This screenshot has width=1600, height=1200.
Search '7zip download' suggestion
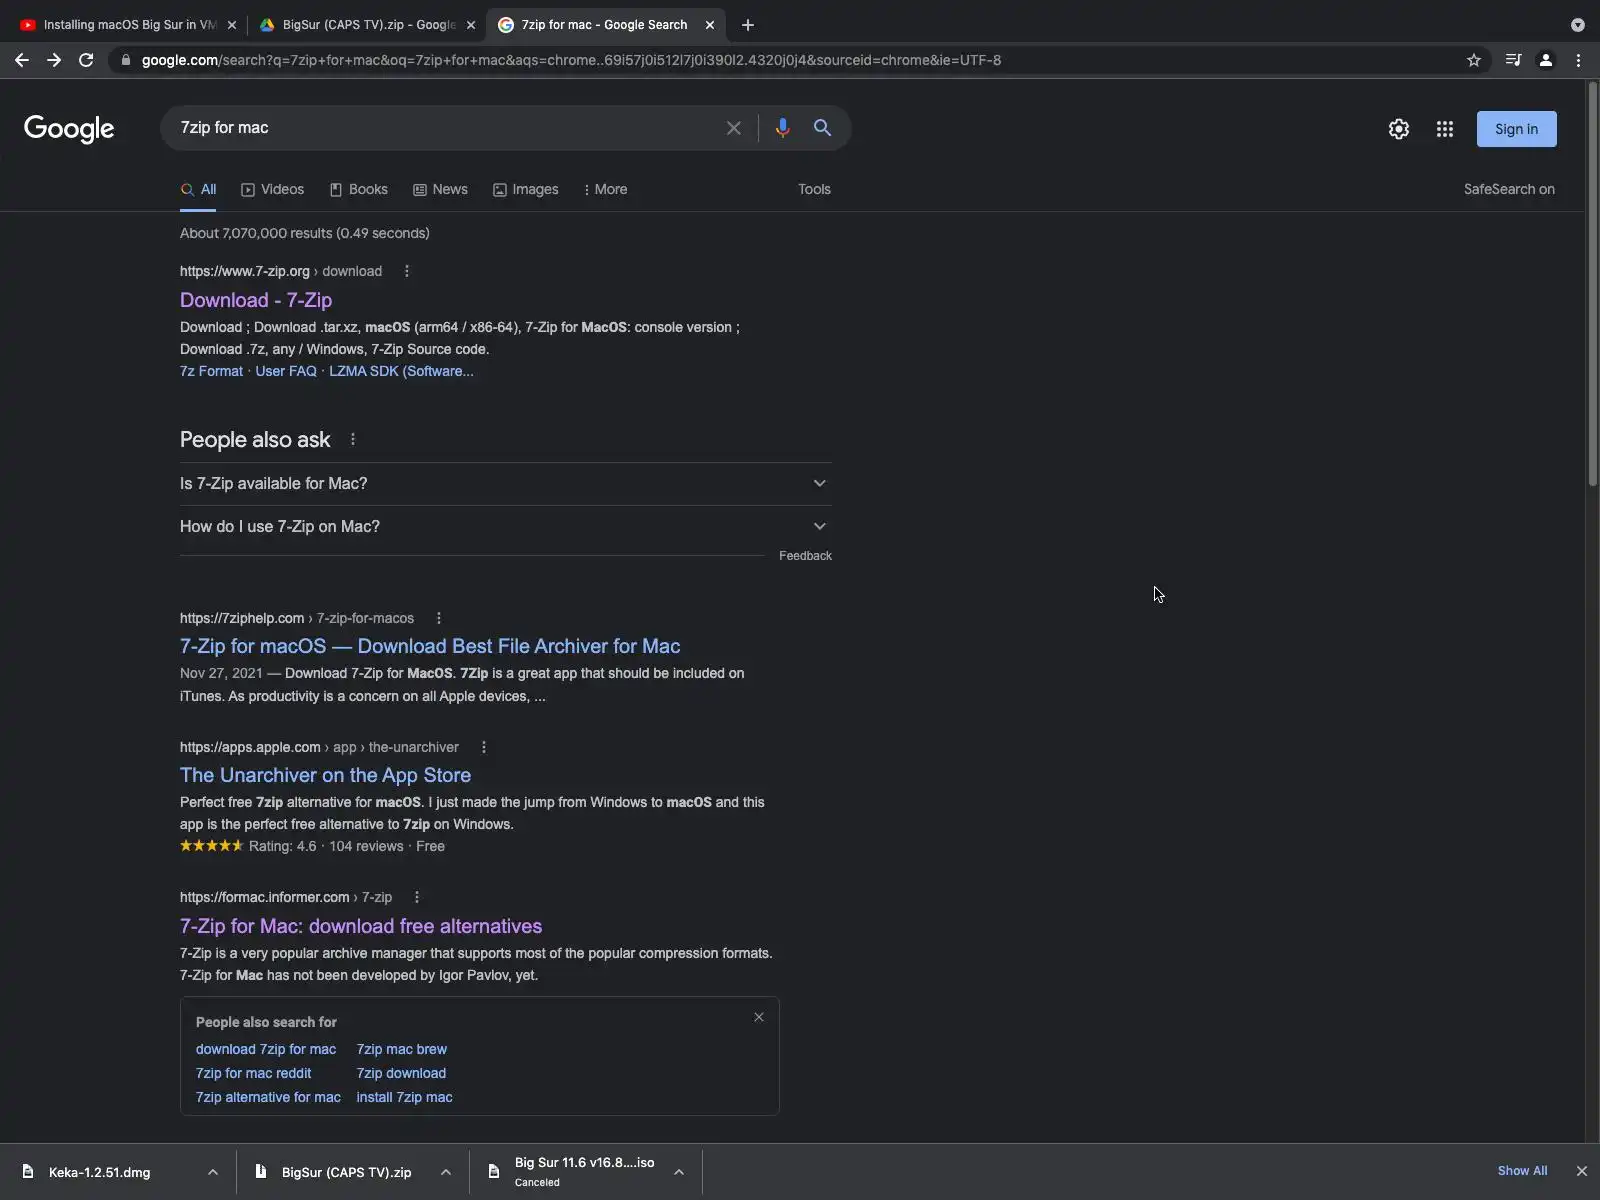click(x=401, y=1073)
